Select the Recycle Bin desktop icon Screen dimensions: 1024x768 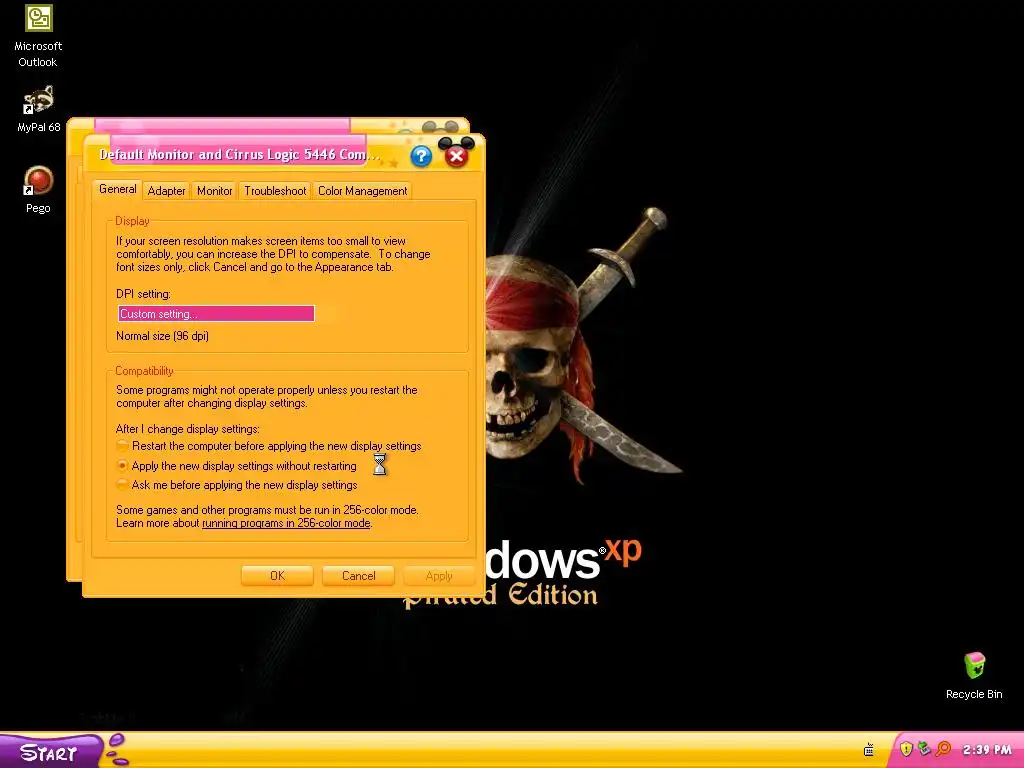tap(974, 676)
